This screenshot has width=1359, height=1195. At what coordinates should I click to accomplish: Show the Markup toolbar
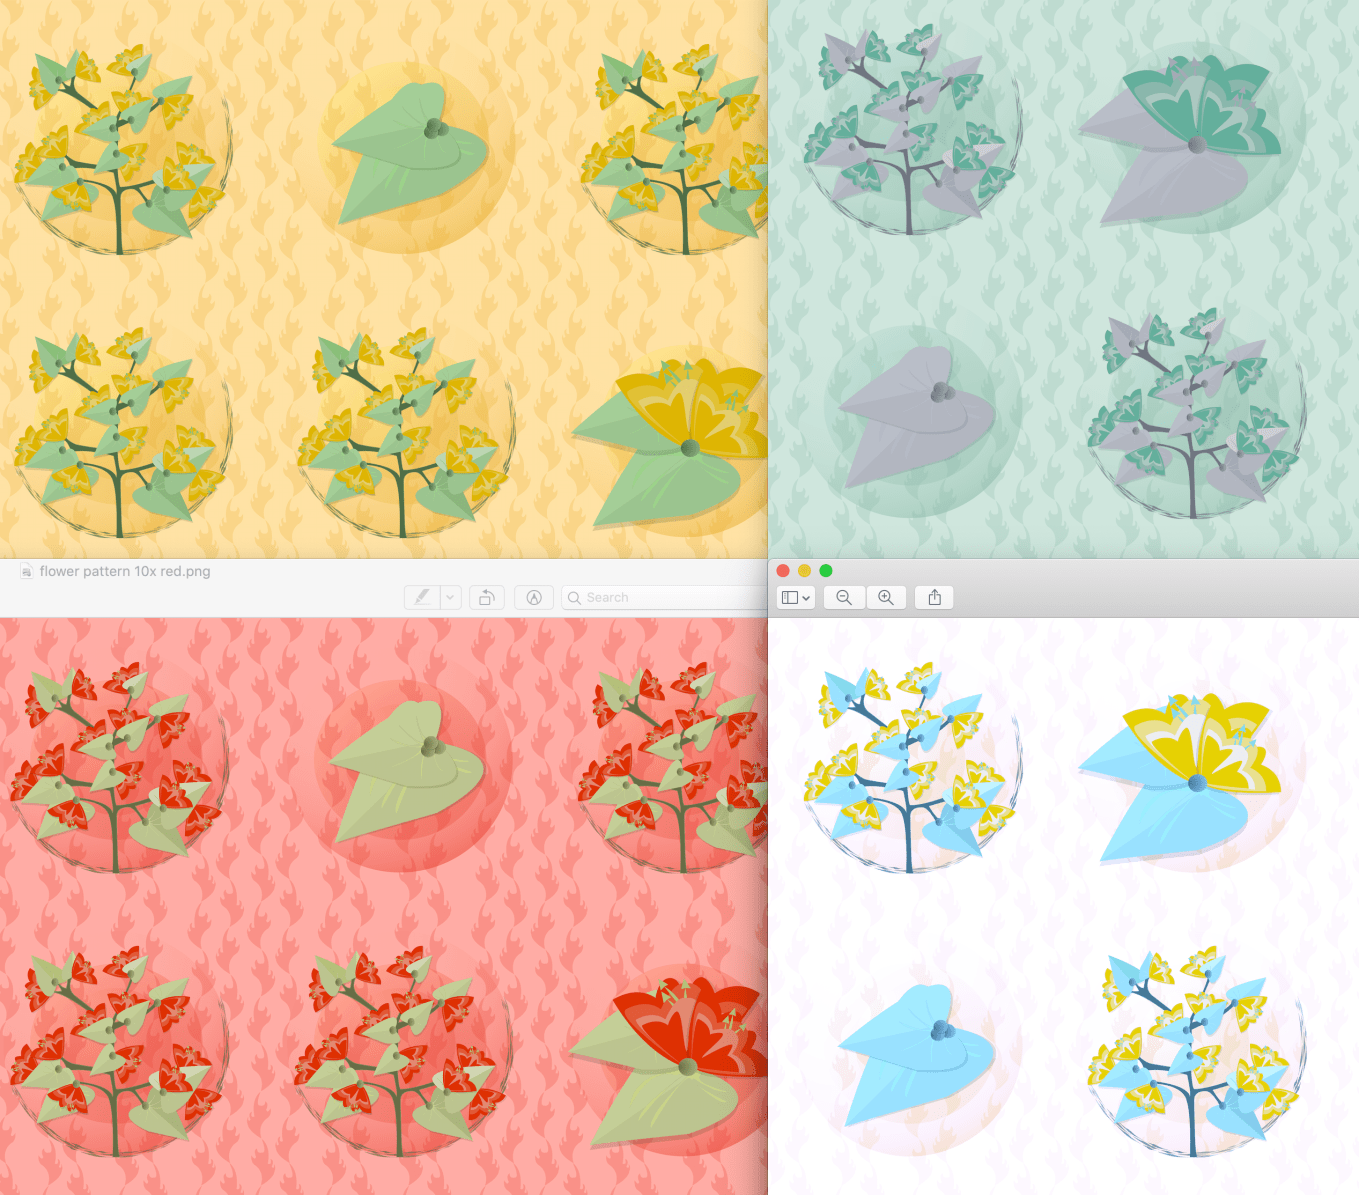point(534,597)
